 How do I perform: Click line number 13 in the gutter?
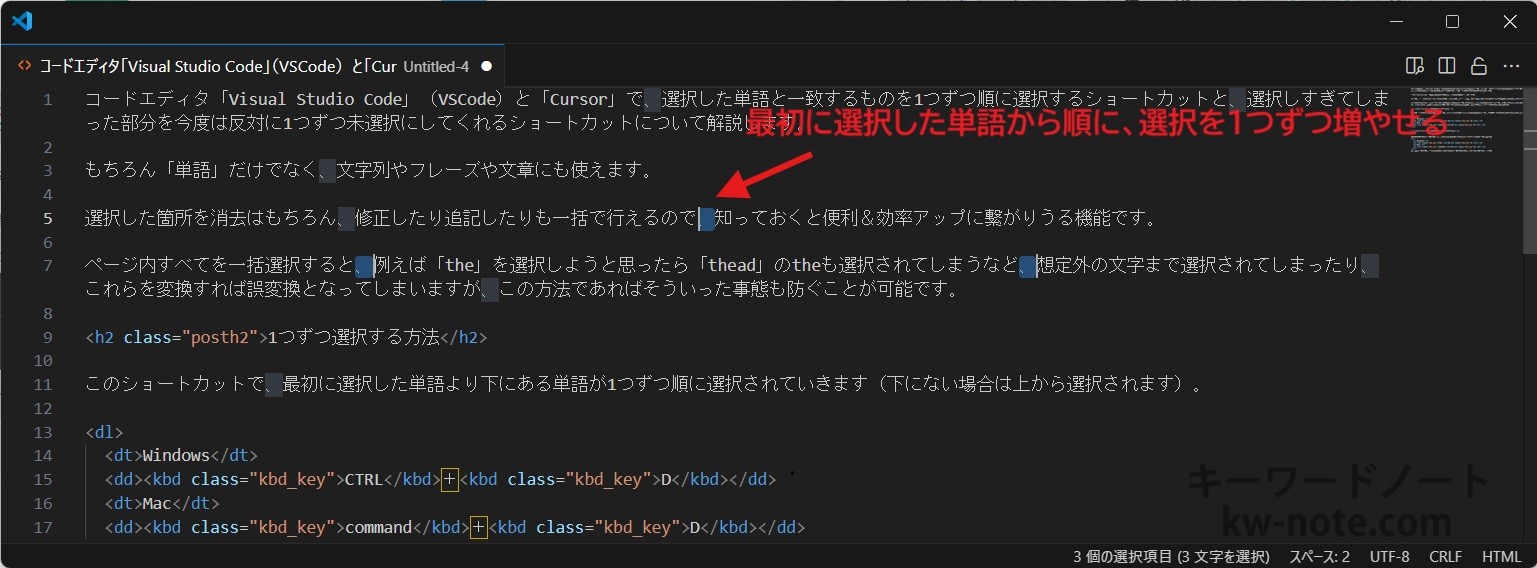click(x=42, y=432)
